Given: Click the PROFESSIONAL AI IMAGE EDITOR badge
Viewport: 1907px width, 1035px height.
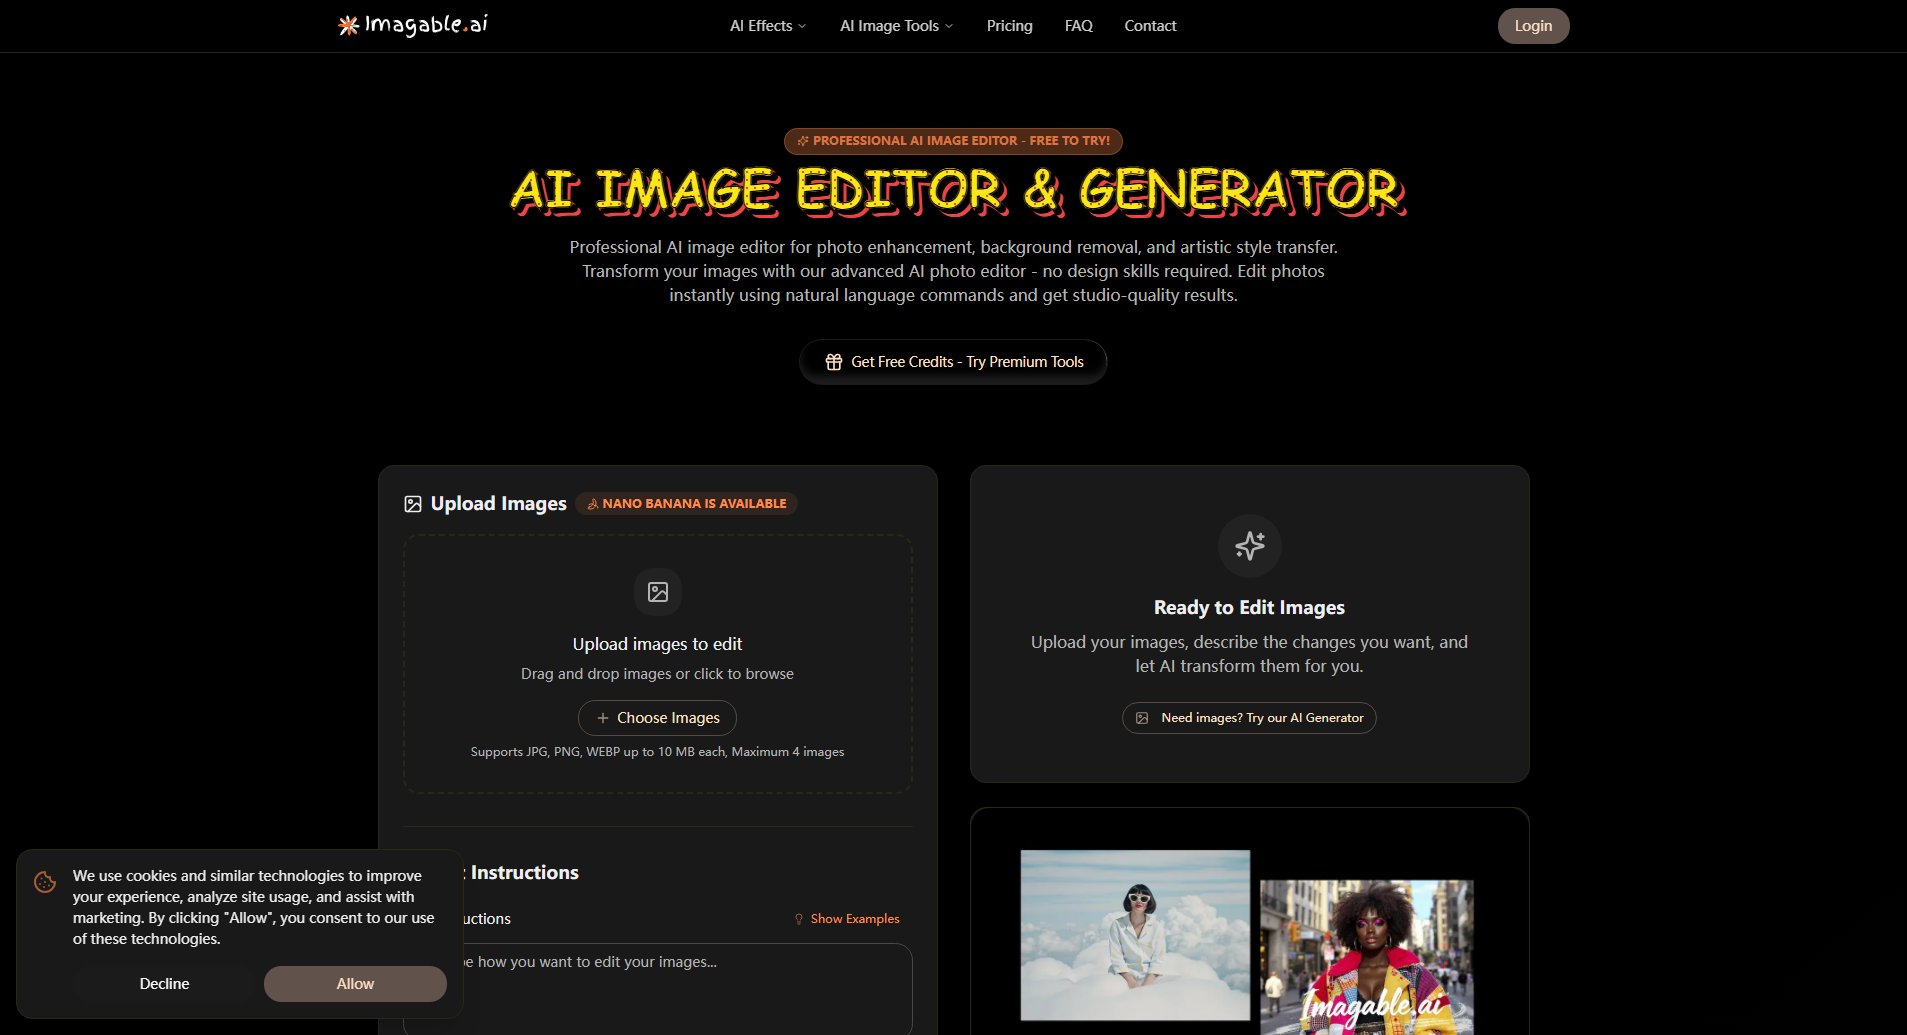Looking at the screenshot, I should pos(953,141).
